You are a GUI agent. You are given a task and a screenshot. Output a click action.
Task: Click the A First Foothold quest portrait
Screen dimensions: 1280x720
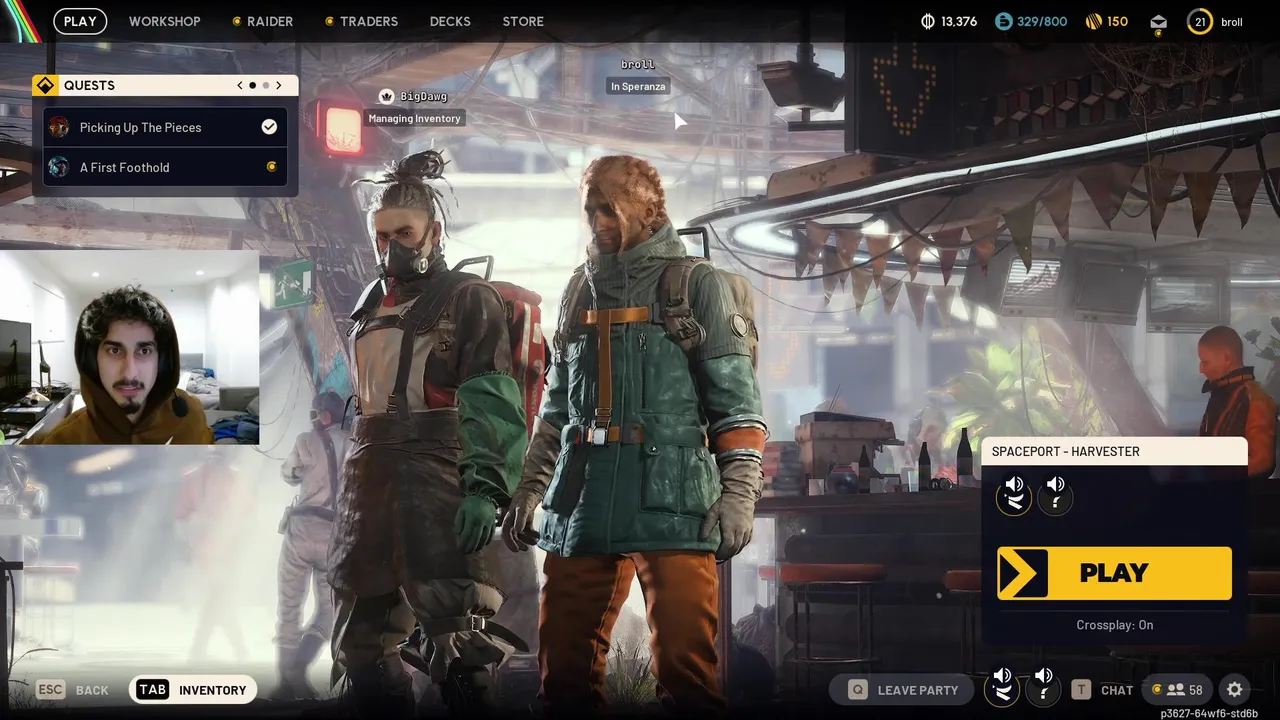(59, 167)
